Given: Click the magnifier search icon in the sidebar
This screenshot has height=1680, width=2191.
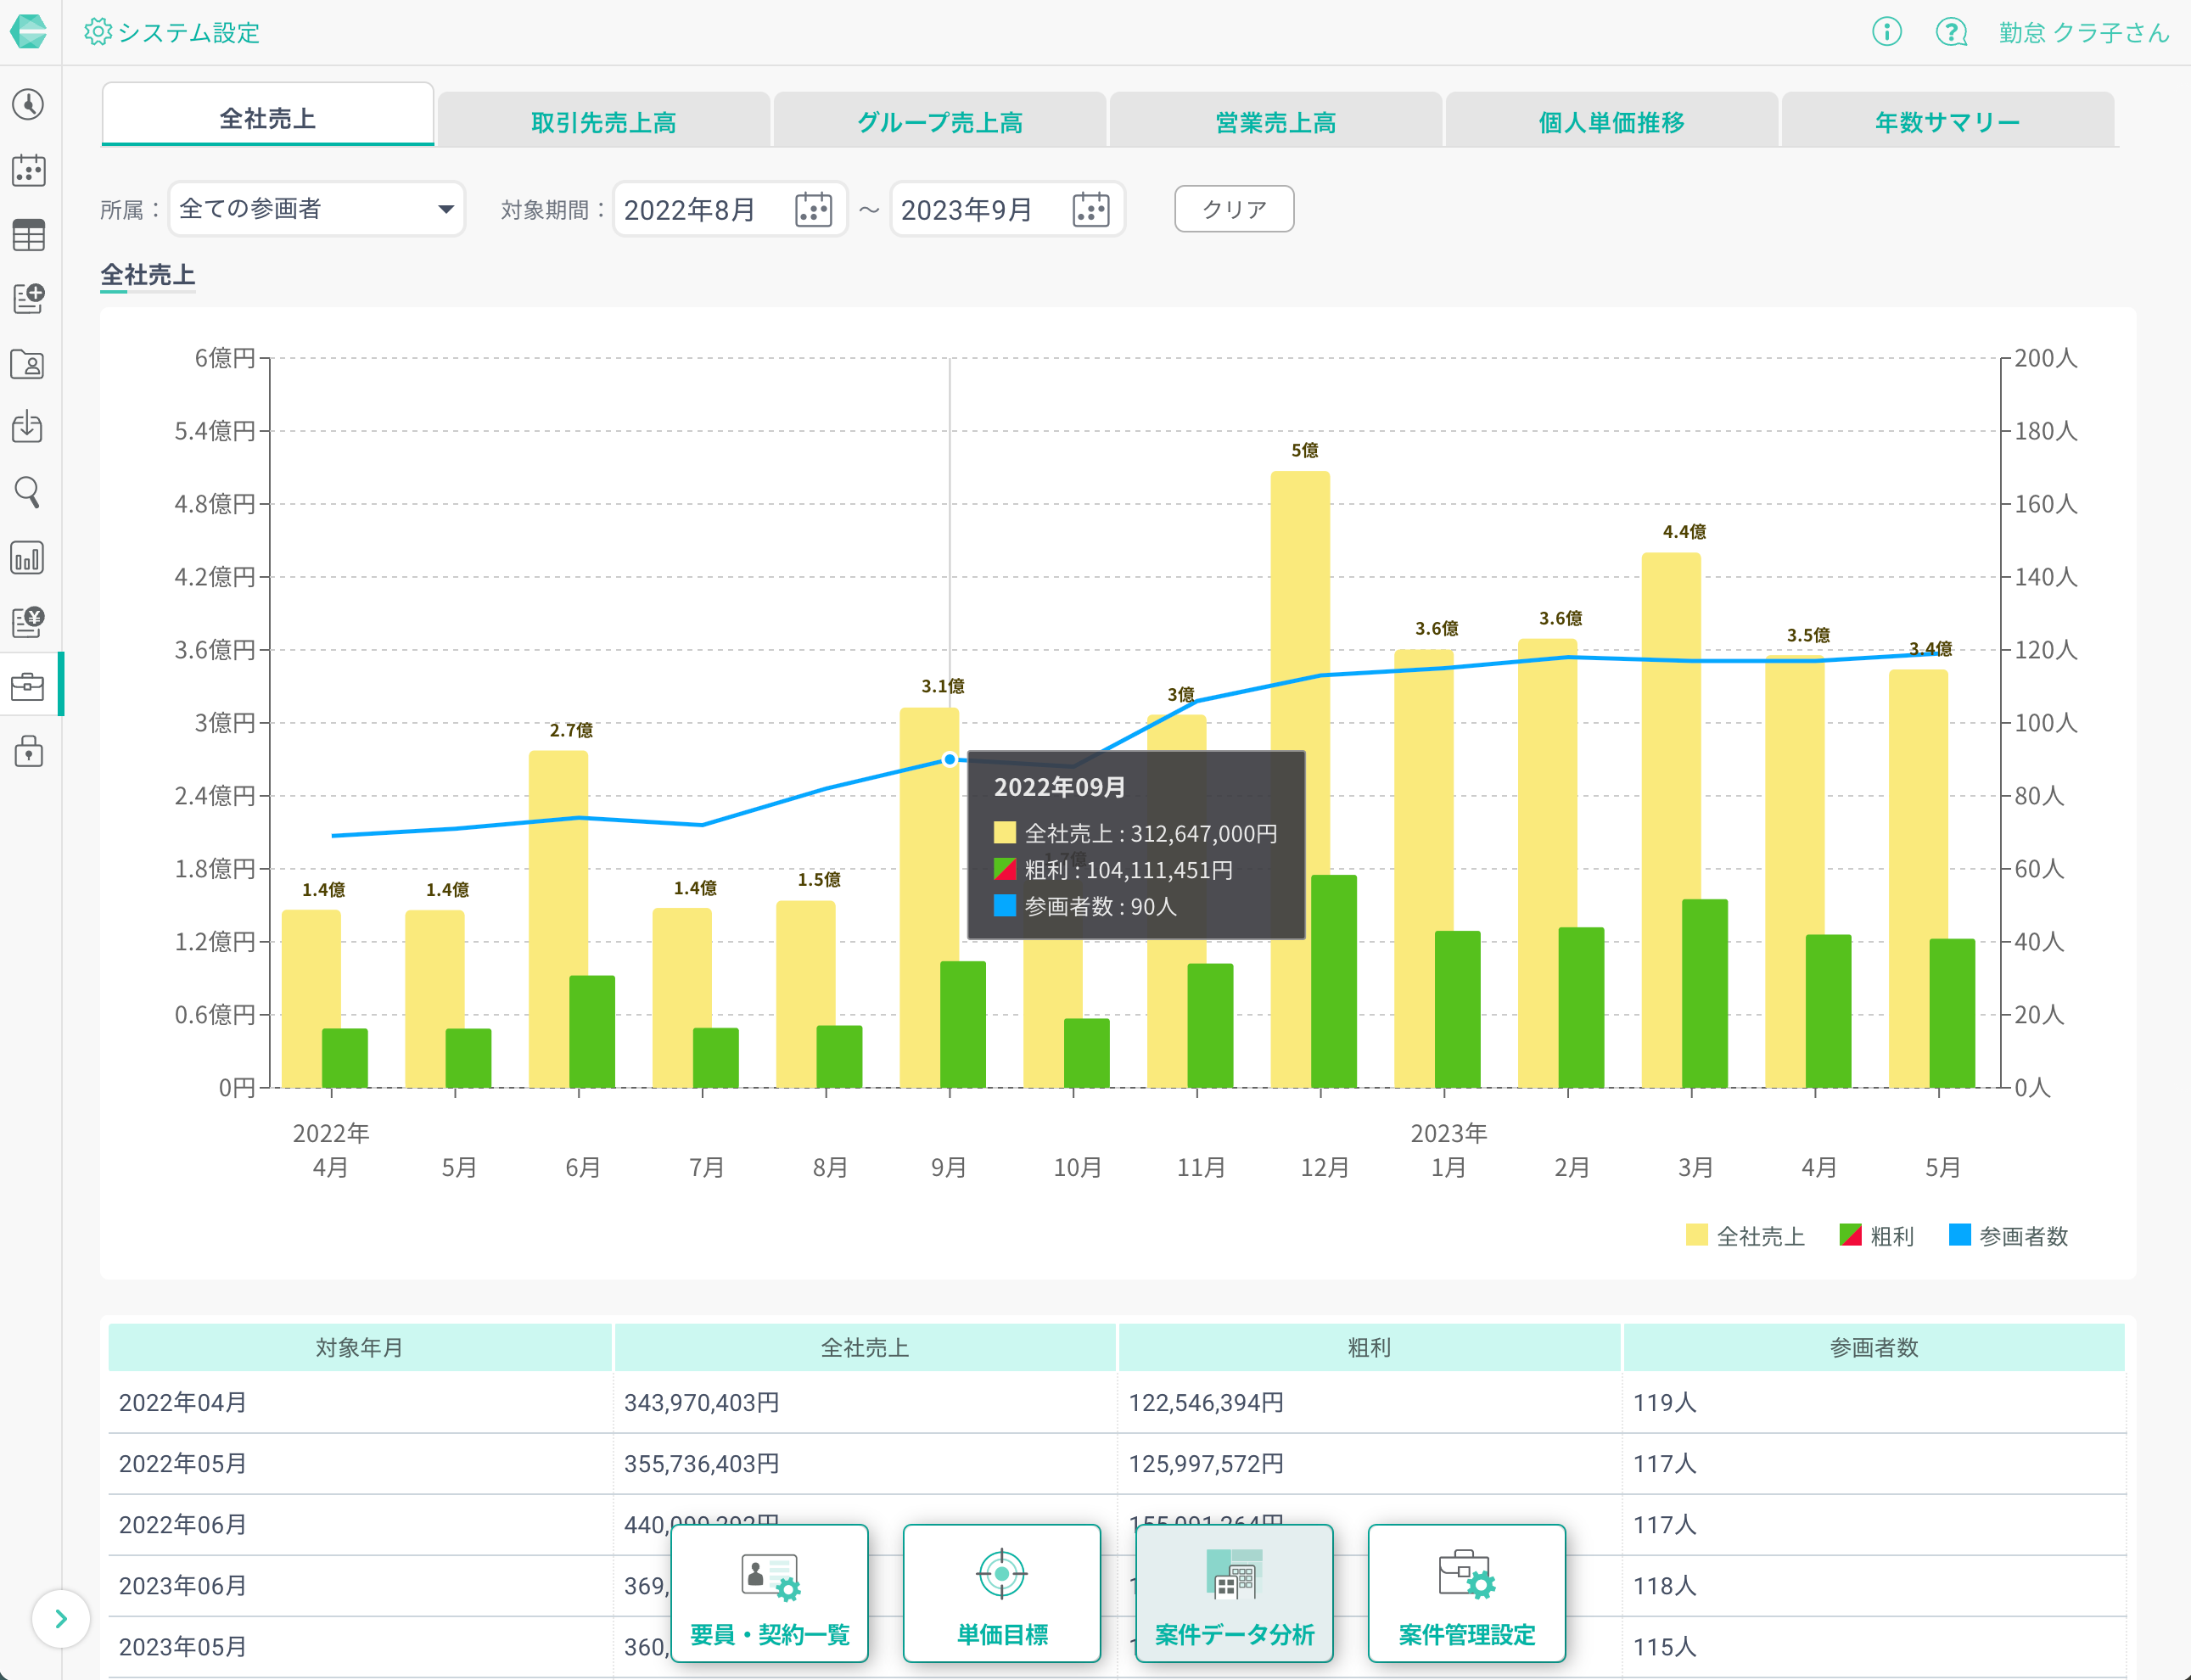Looking at the screenshot, I should click(x=28, y=492).
